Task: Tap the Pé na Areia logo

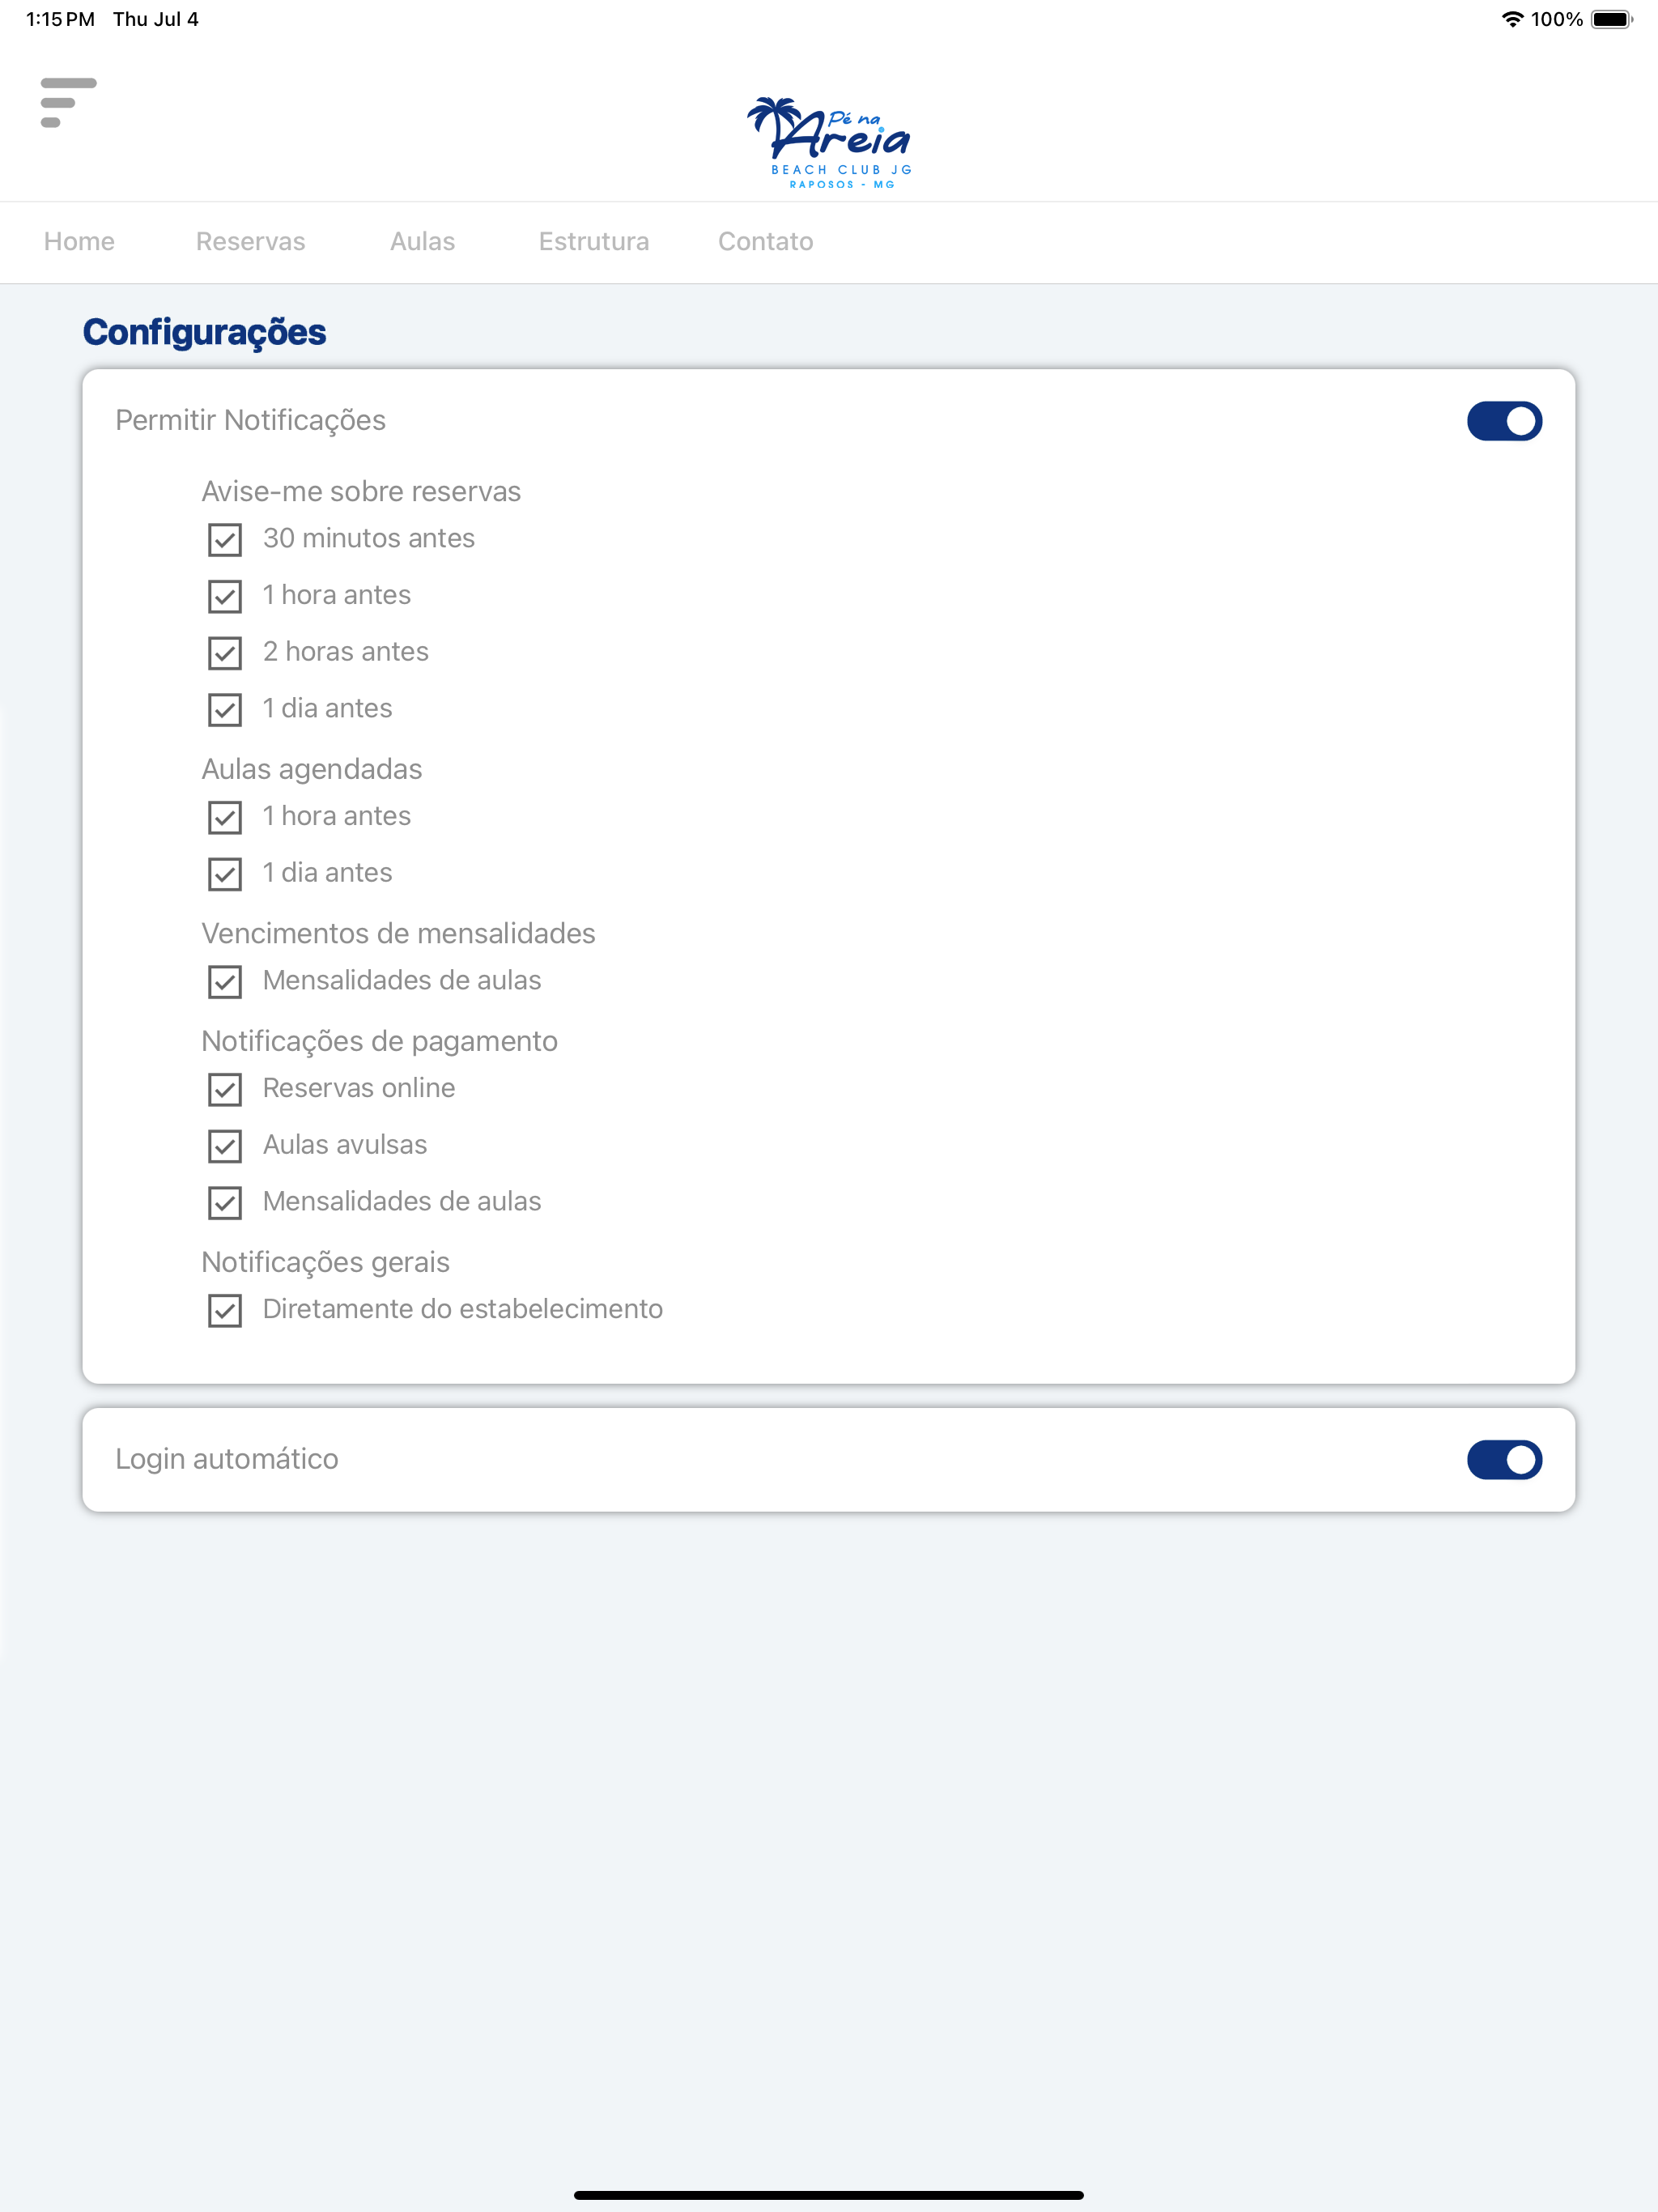Action: tap(829, 142)
